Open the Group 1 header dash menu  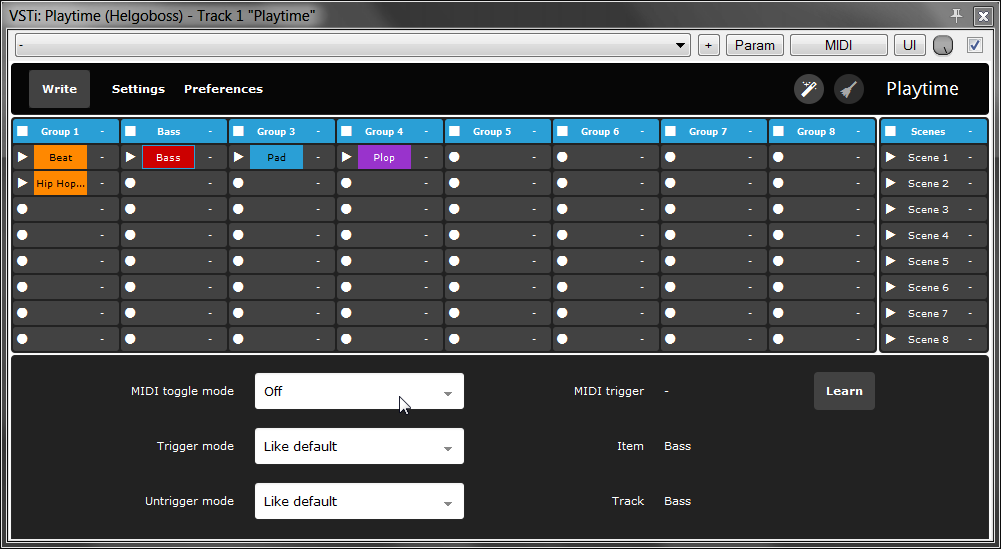coord(102,131)
